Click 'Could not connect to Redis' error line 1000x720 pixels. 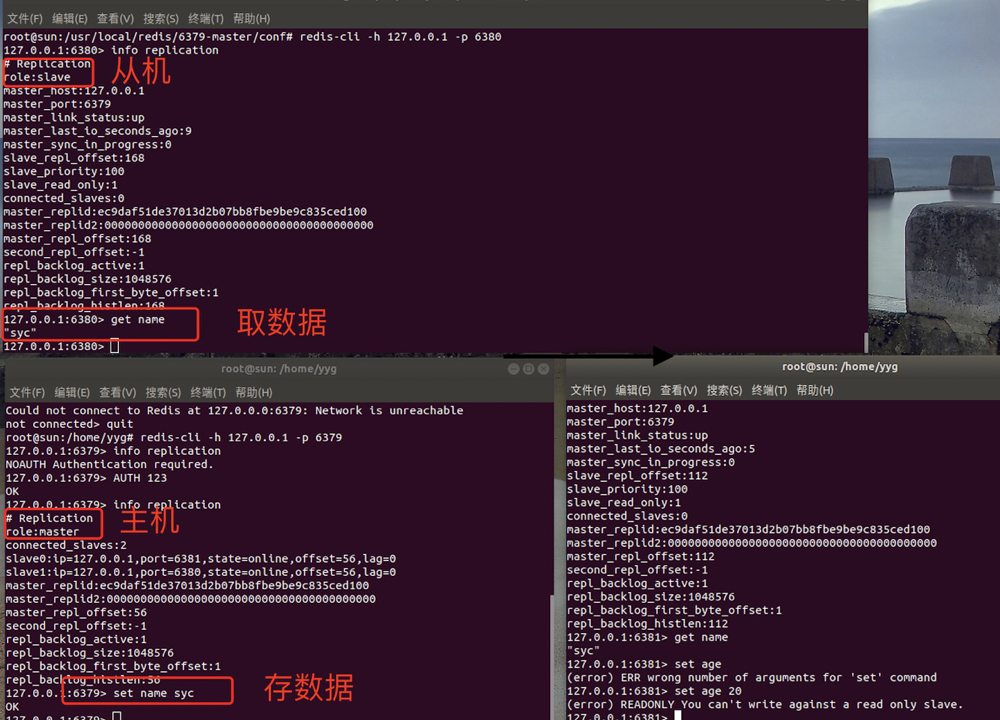click(x=235, y=410)
